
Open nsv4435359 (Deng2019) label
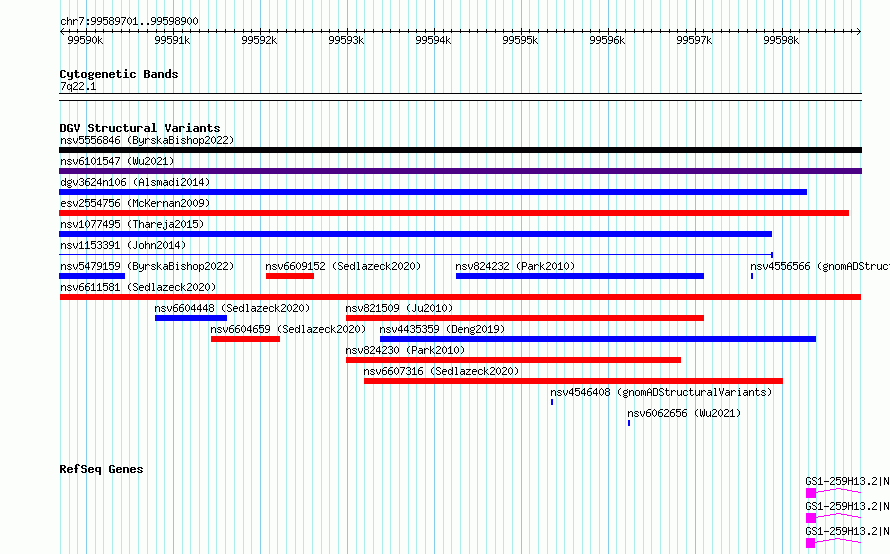click(x=442, y=329)
